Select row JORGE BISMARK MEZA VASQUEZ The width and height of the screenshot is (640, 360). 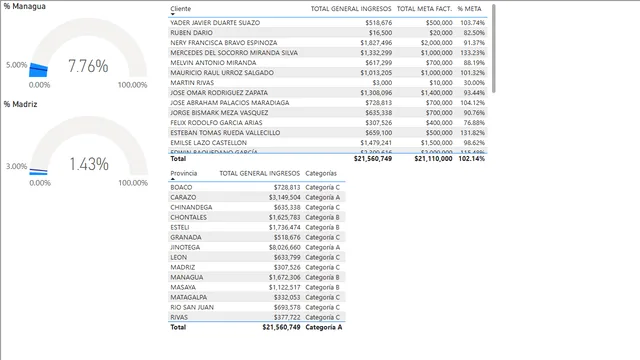(327, 113)
